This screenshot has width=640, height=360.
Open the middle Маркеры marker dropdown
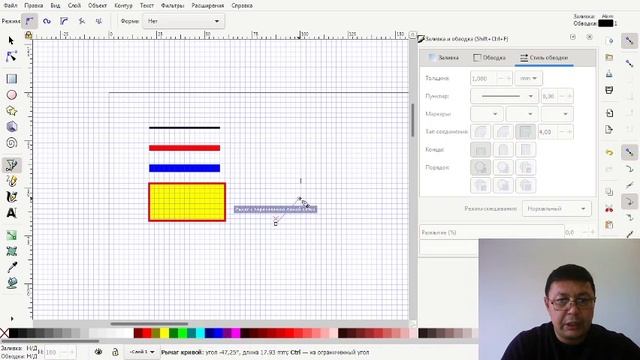(522, 114)
